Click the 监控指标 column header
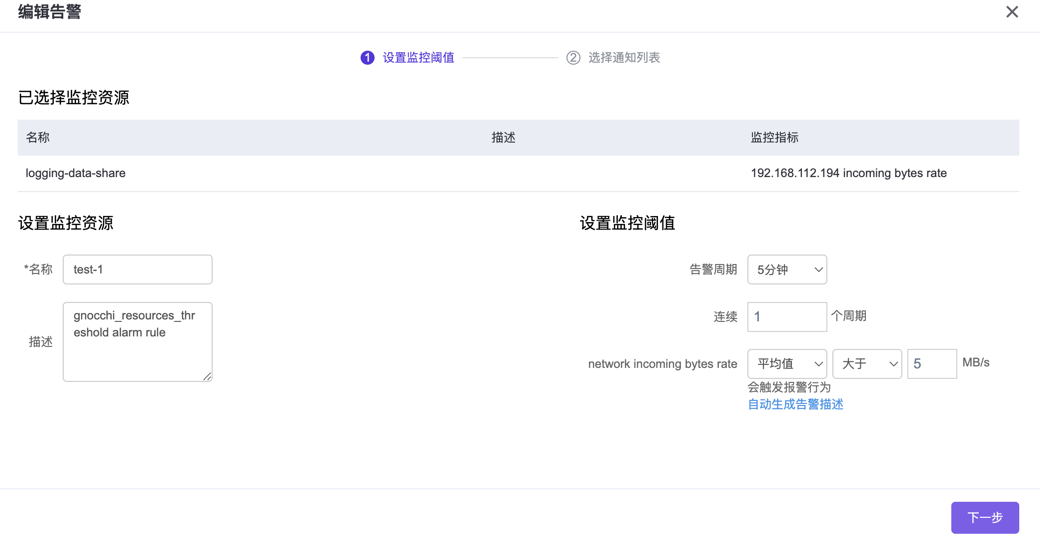This screenshot has height=544, width=1040. pos(774,138)
